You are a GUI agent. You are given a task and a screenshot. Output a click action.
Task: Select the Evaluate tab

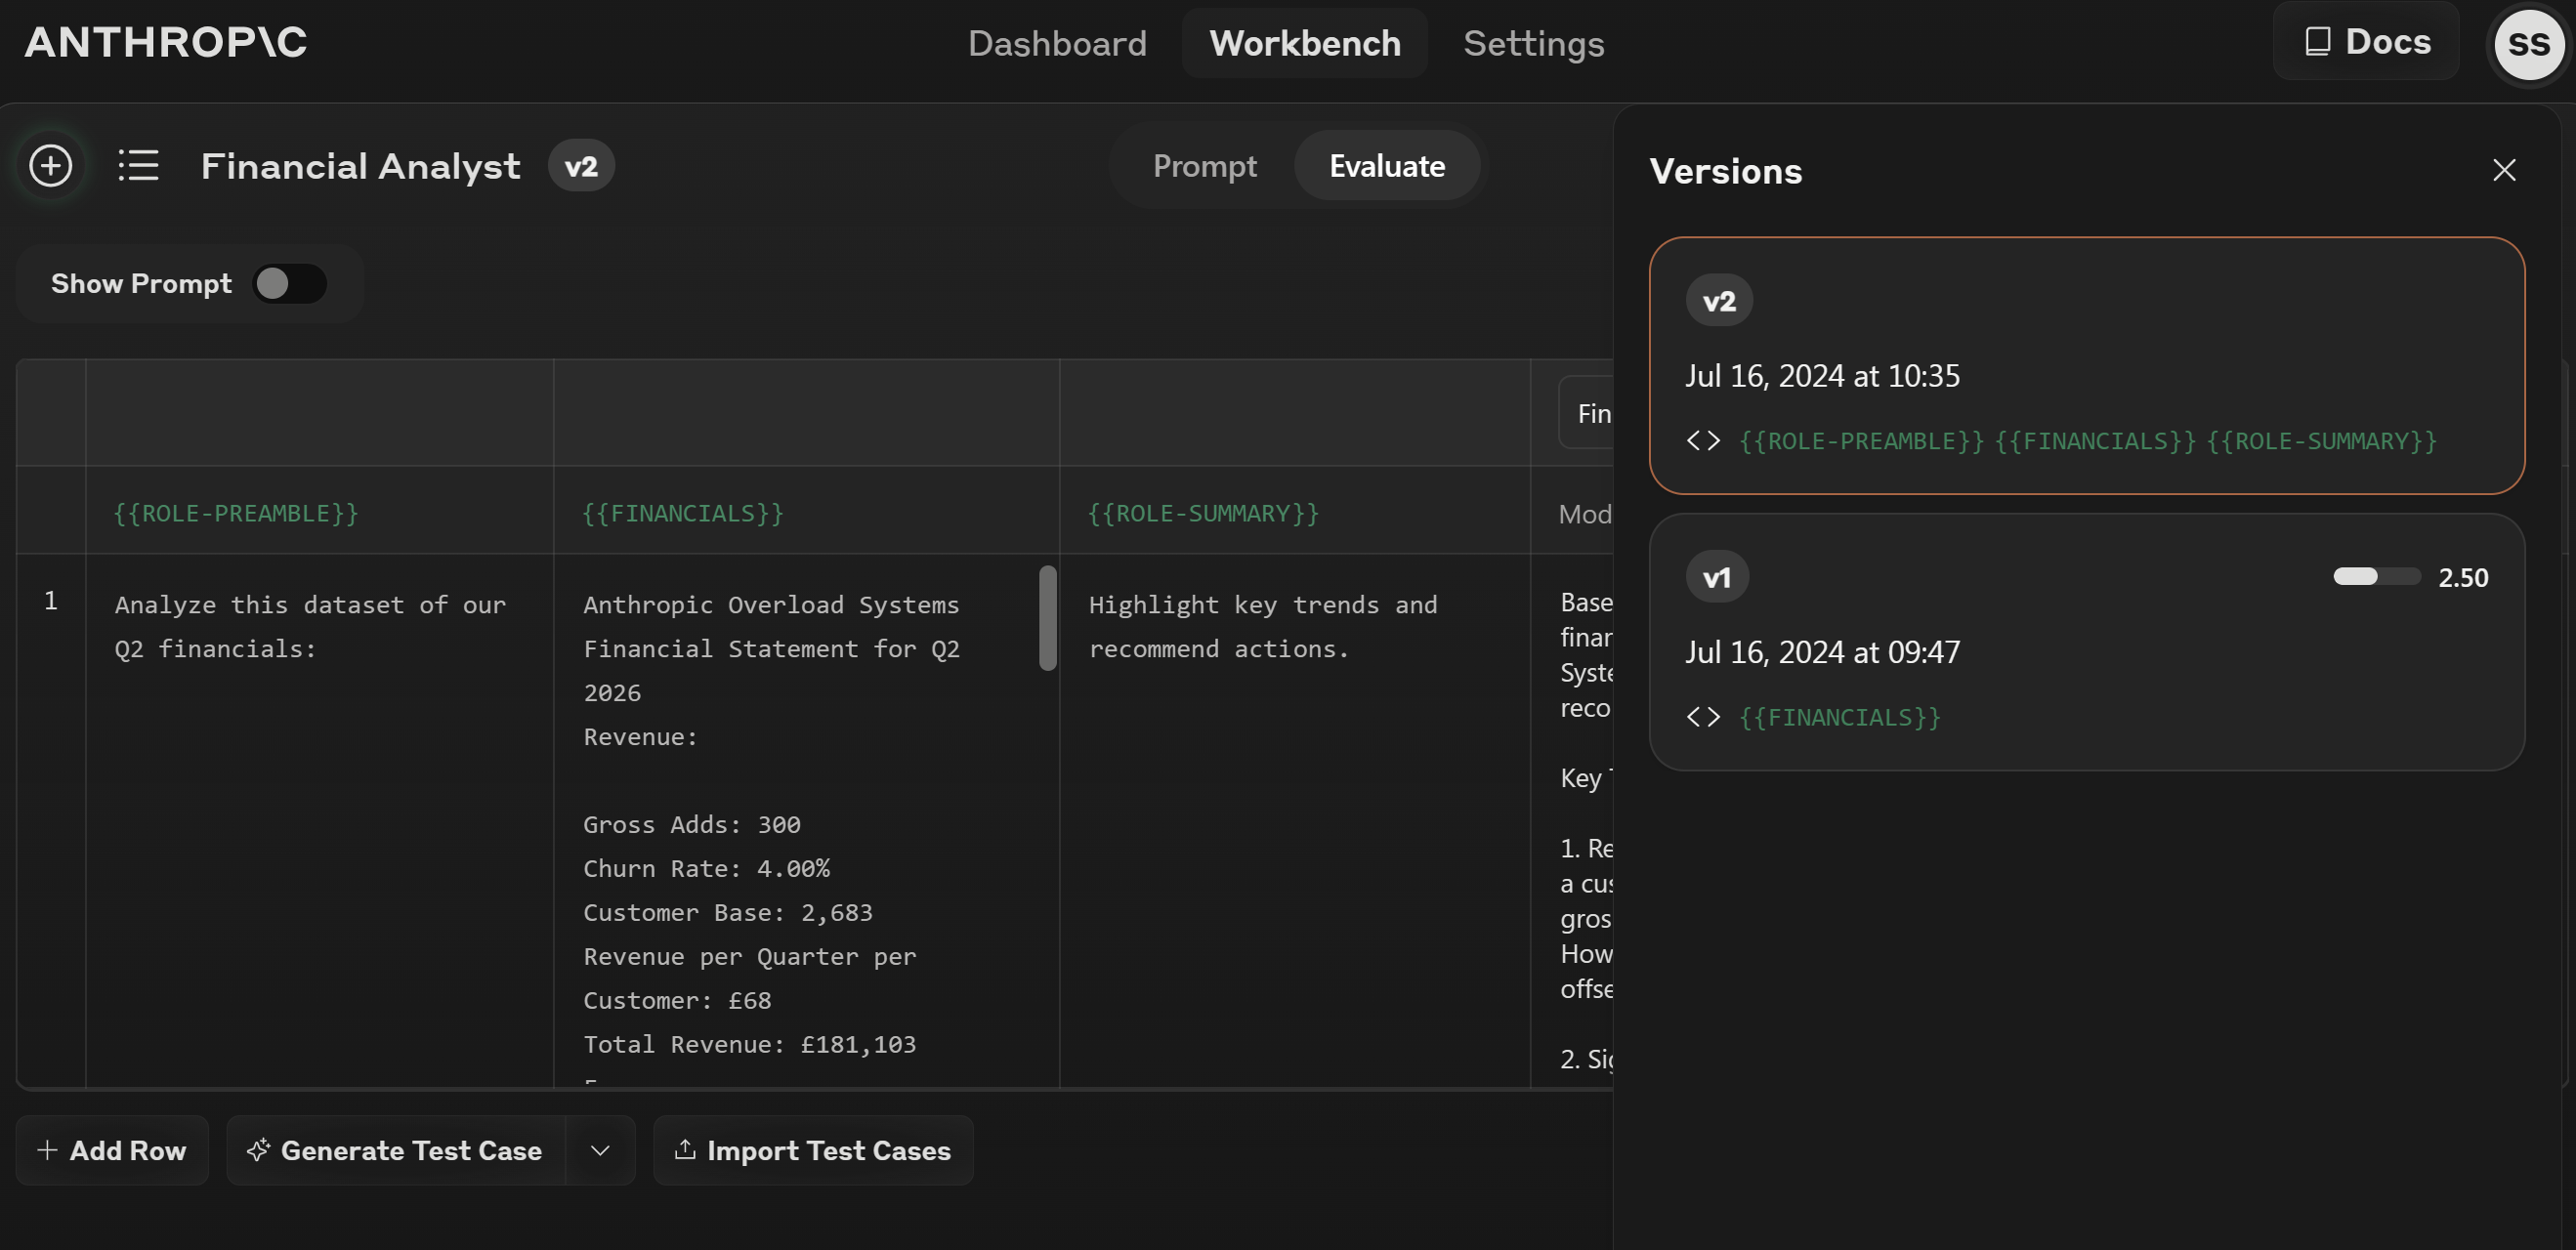click(x=1387, y=165)
